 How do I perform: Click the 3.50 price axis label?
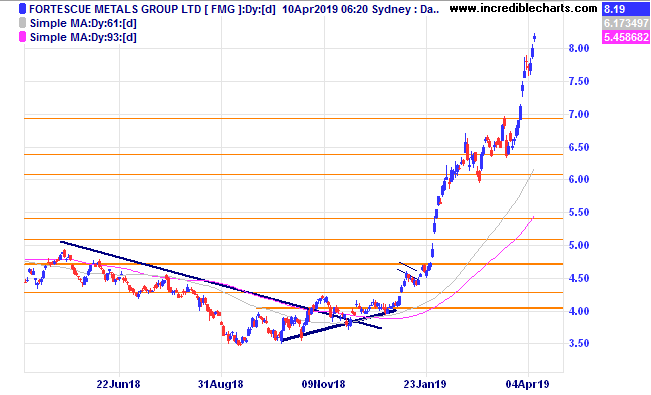pyautogui.click(x=579, y=343)
